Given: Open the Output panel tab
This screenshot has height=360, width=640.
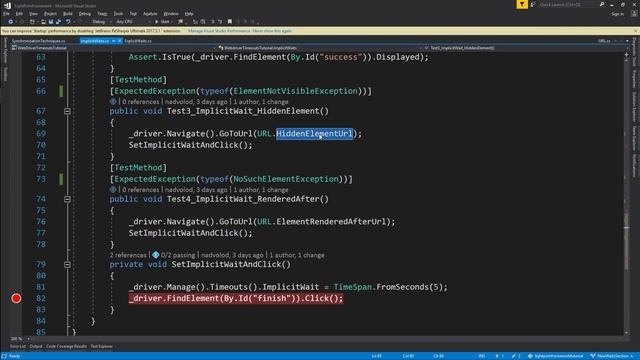Looking at the screenshot, I should pos(36,347).
